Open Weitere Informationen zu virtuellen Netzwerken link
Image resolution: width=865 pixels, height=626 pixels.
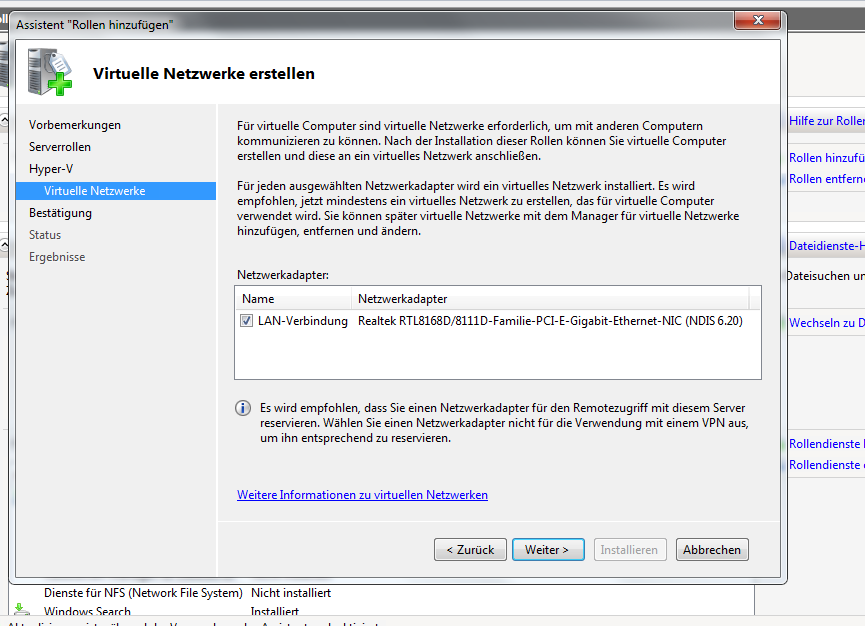click(x=362, y=495)
